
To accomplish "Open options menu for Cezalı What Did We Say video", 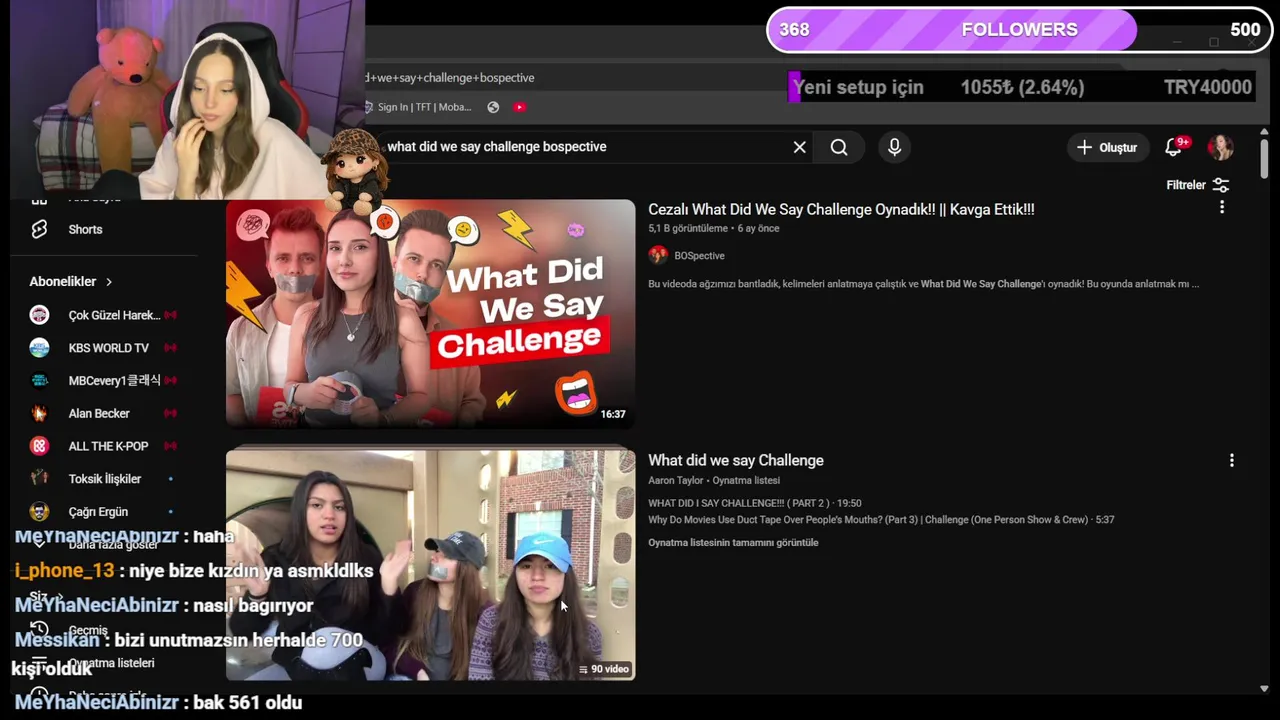I will pos(1221,207).
